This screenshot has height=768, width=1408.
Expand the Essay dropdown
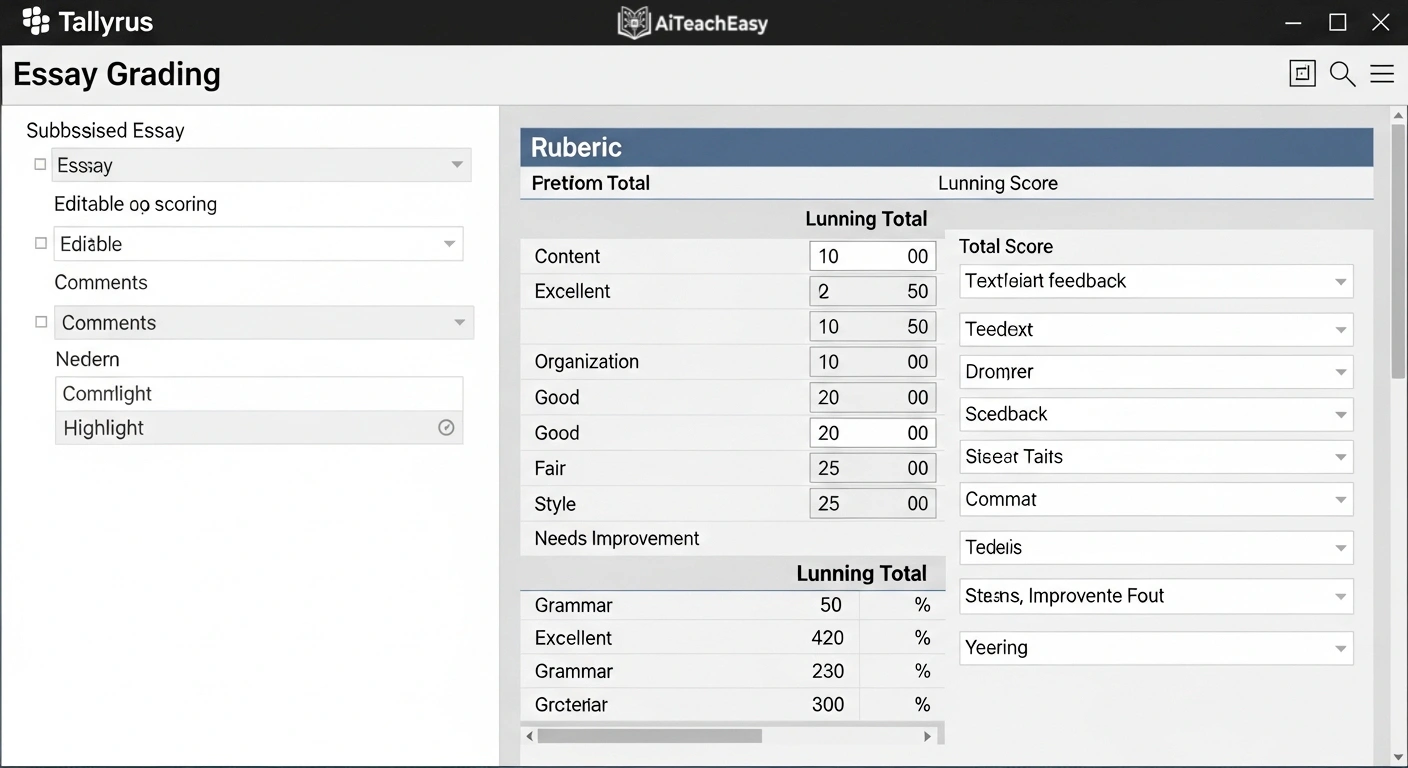pos(457,164)
